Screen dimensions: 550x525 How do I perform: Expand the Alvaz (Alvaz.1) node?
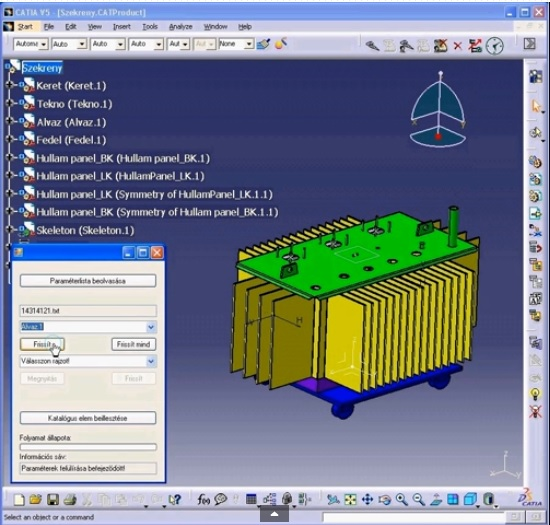[x=9, y=121]
